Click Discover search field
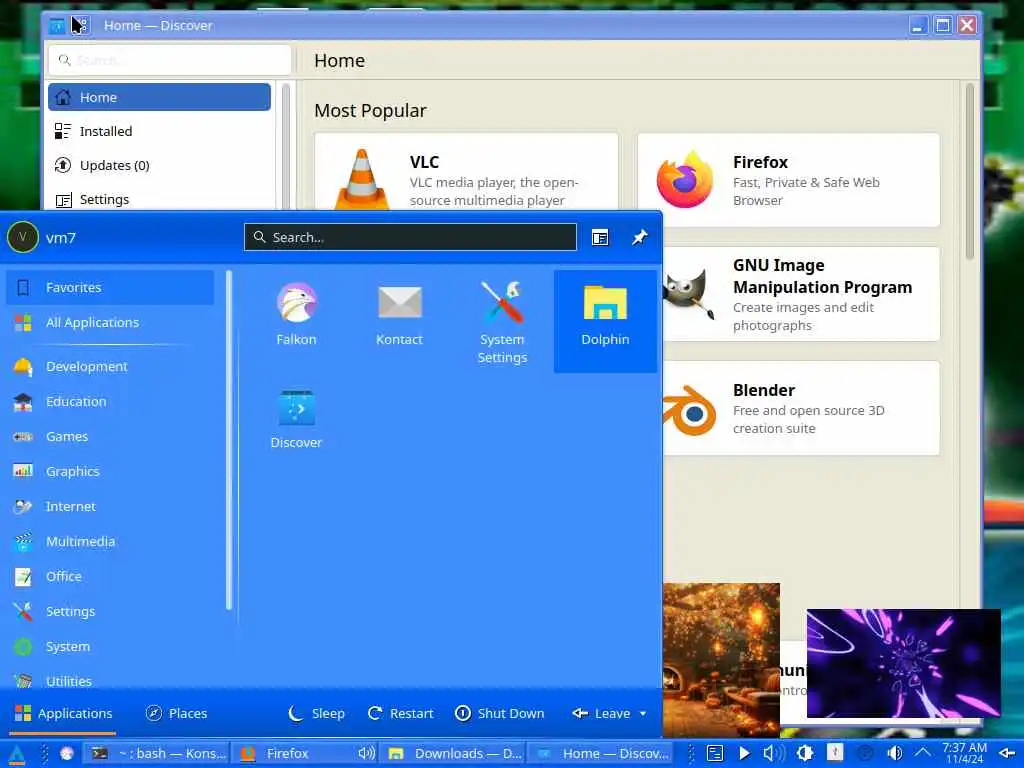The height and width of the screenshot is (768, 1024). click(170, 60)
